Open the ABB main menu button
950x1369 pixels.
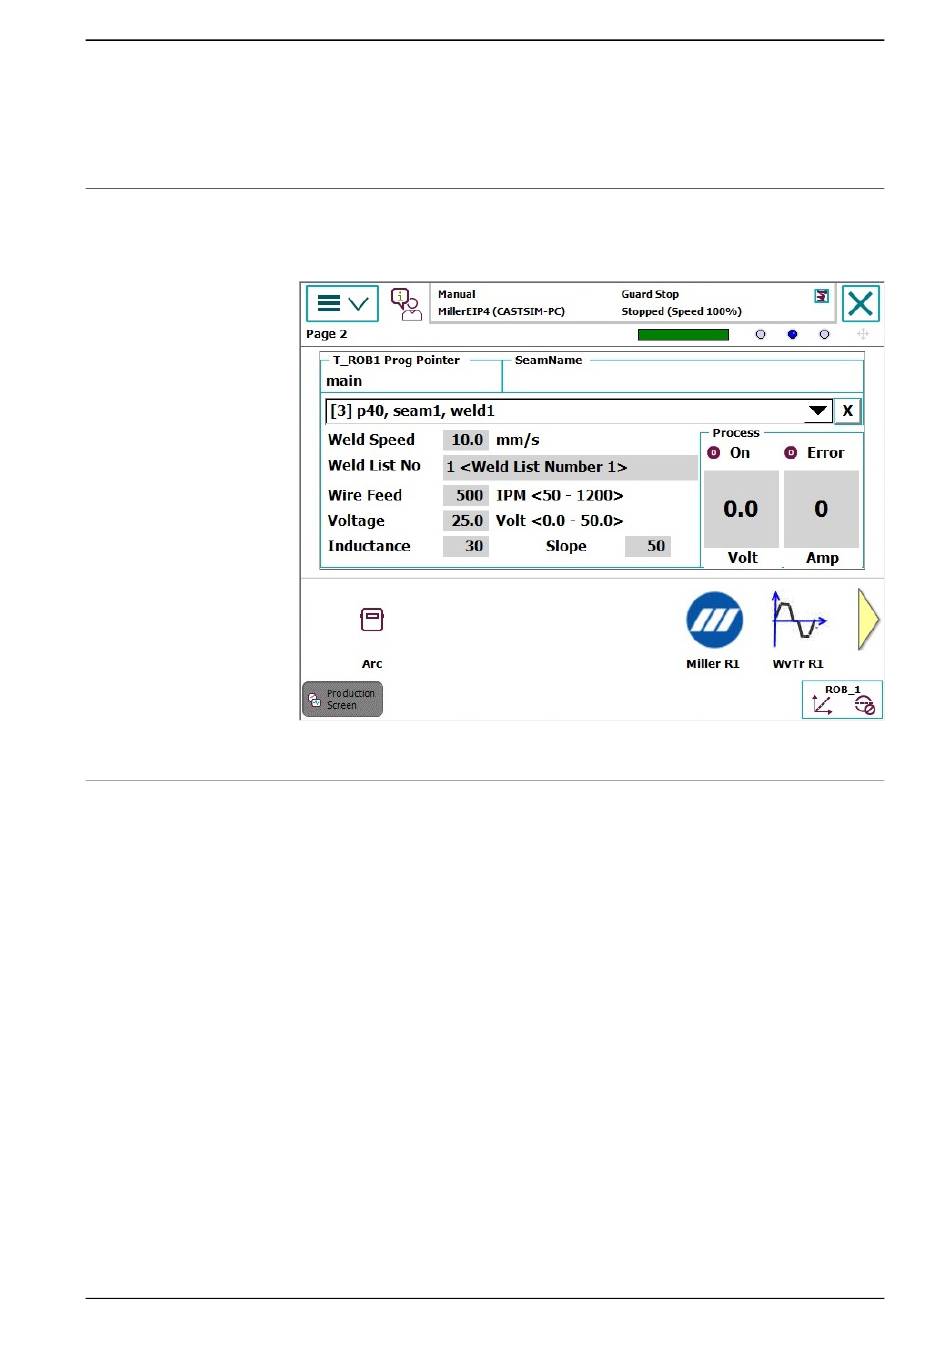pyautogui.click(x=342, y=304)
